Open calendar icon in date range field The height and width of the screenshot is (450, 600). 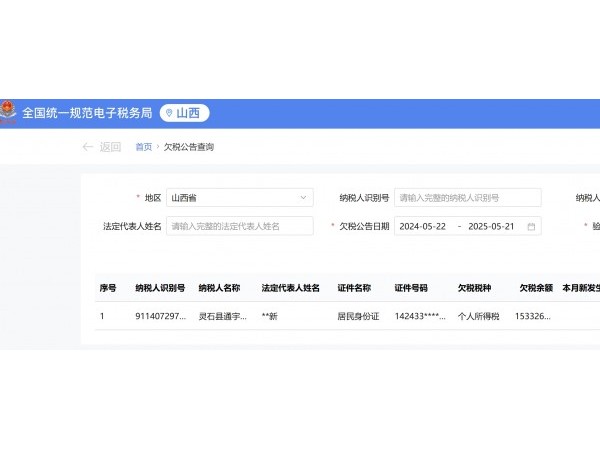coord(531,226)
